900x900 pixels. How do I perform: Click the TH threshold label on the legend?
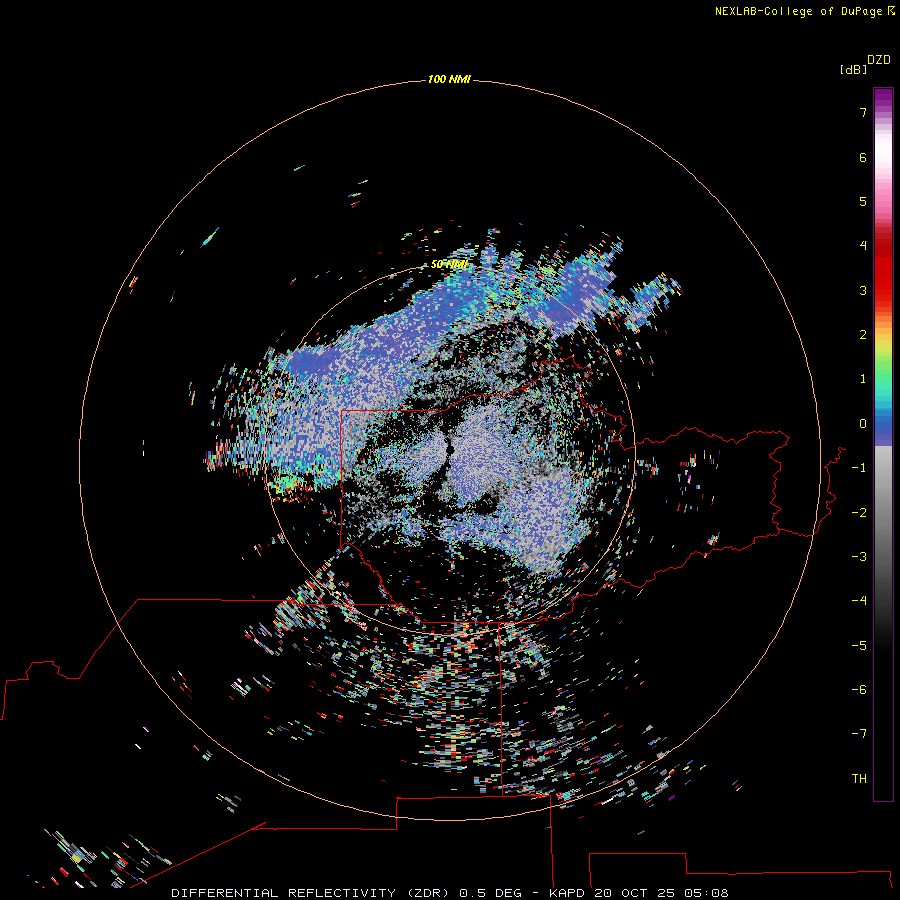(x=859, y=779)
